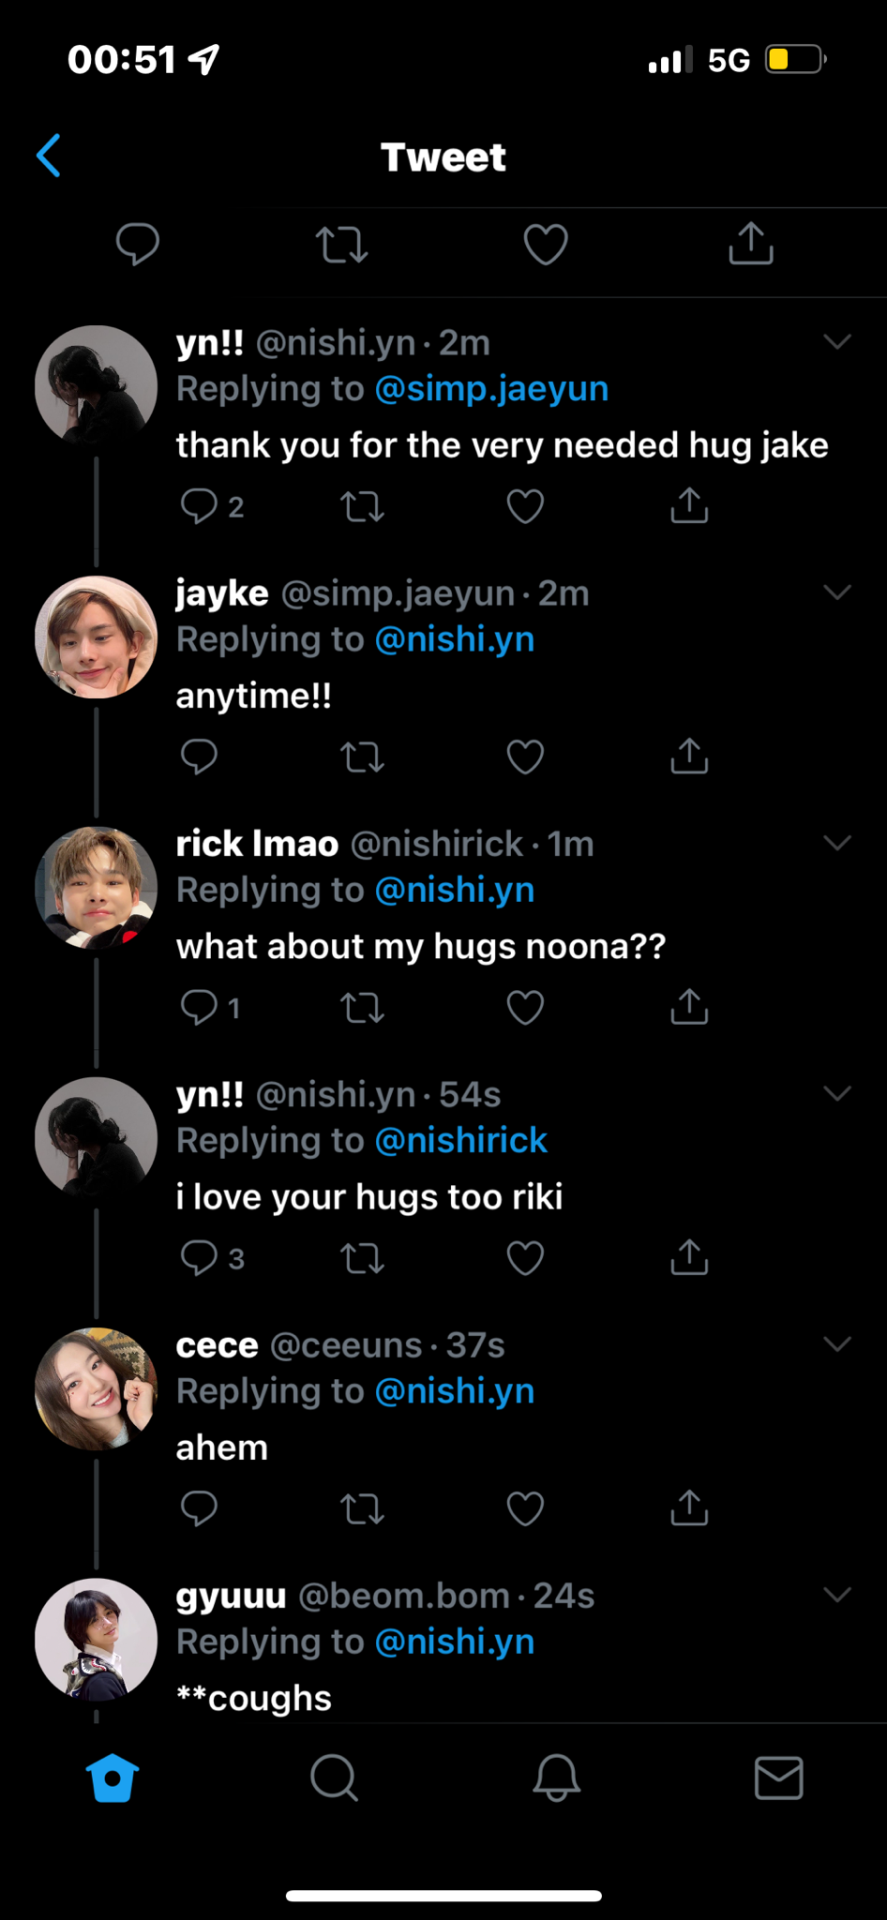Tap the main tweet's share icon
This screenshot has height=1920, width=887.
(x=751, y=244)
